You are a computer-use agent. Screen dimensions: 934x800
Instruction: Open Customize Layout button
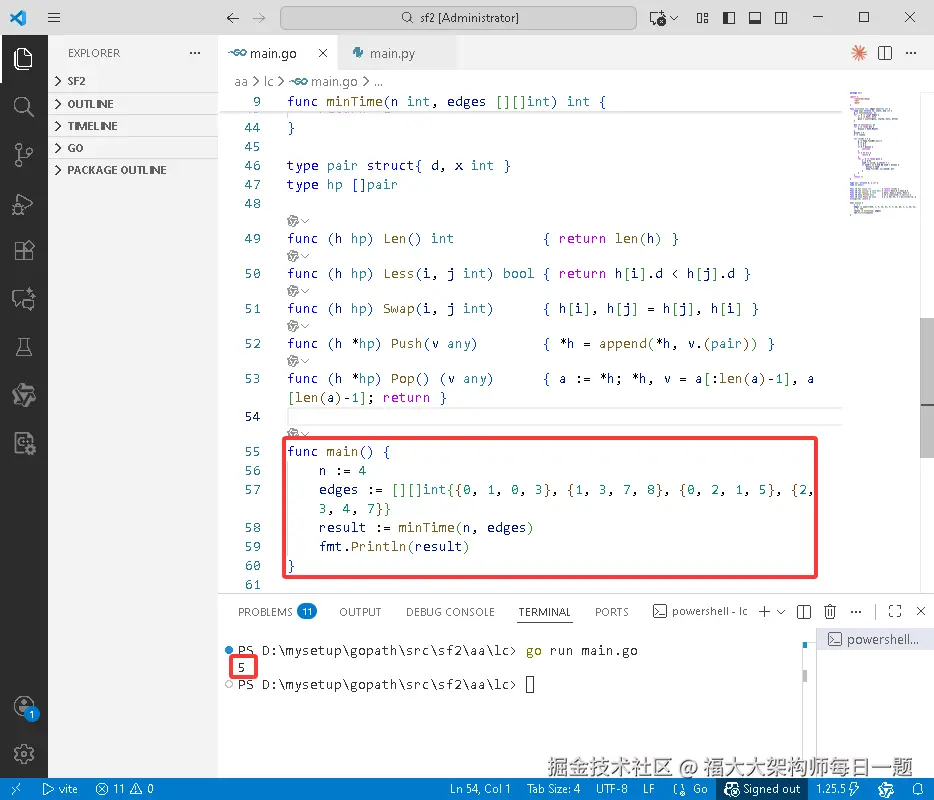pyautogui.click(x=702, y=18)
